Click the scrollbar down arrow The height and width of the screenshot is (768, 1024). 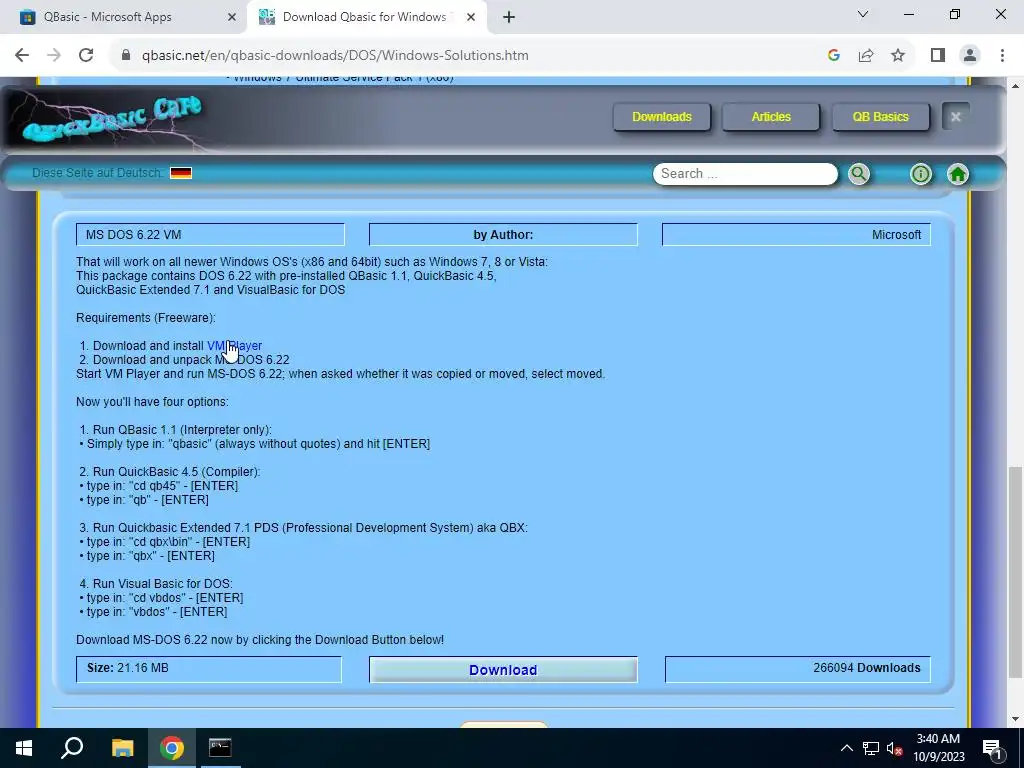1016,720
